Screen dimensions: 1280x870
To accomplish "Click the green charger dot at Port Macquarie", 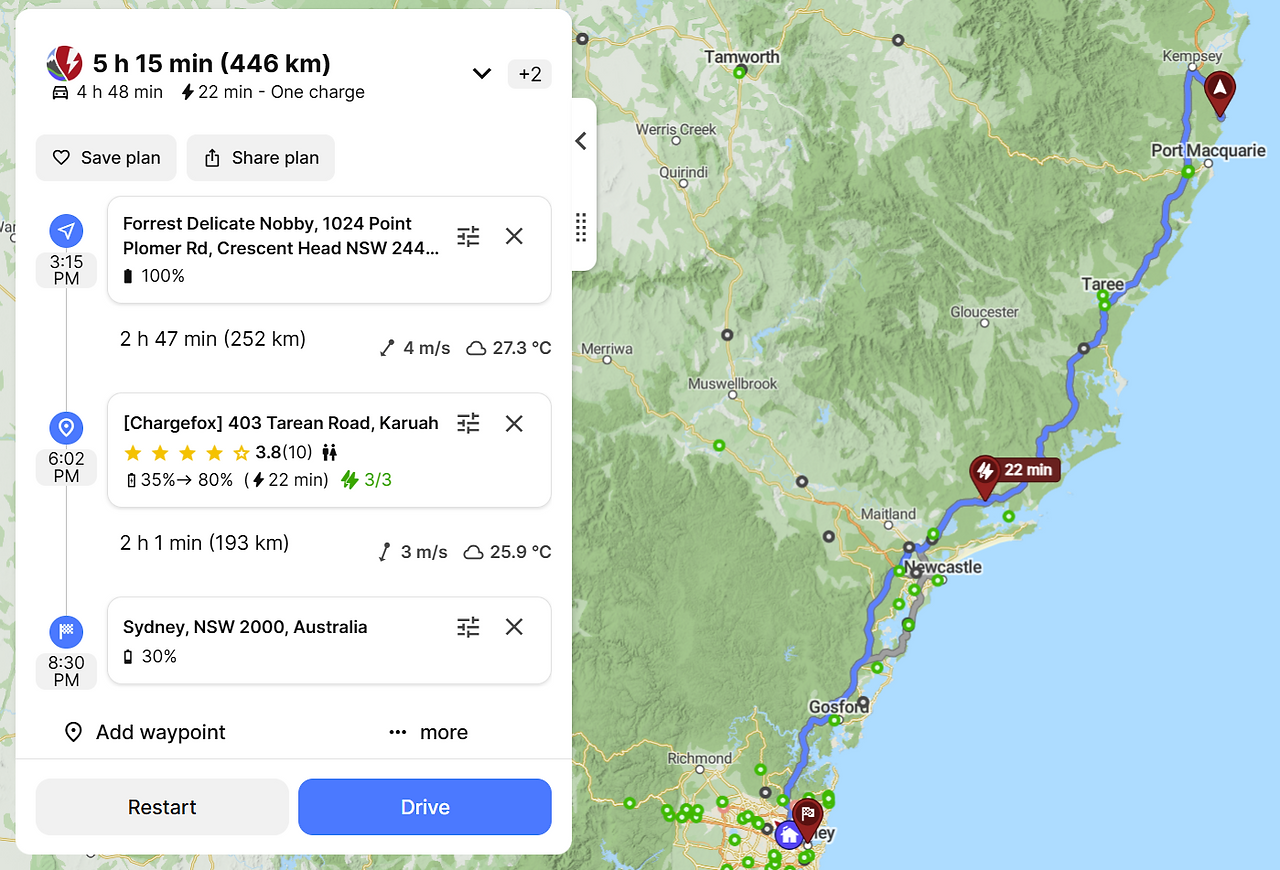I will click(1188, 172).
